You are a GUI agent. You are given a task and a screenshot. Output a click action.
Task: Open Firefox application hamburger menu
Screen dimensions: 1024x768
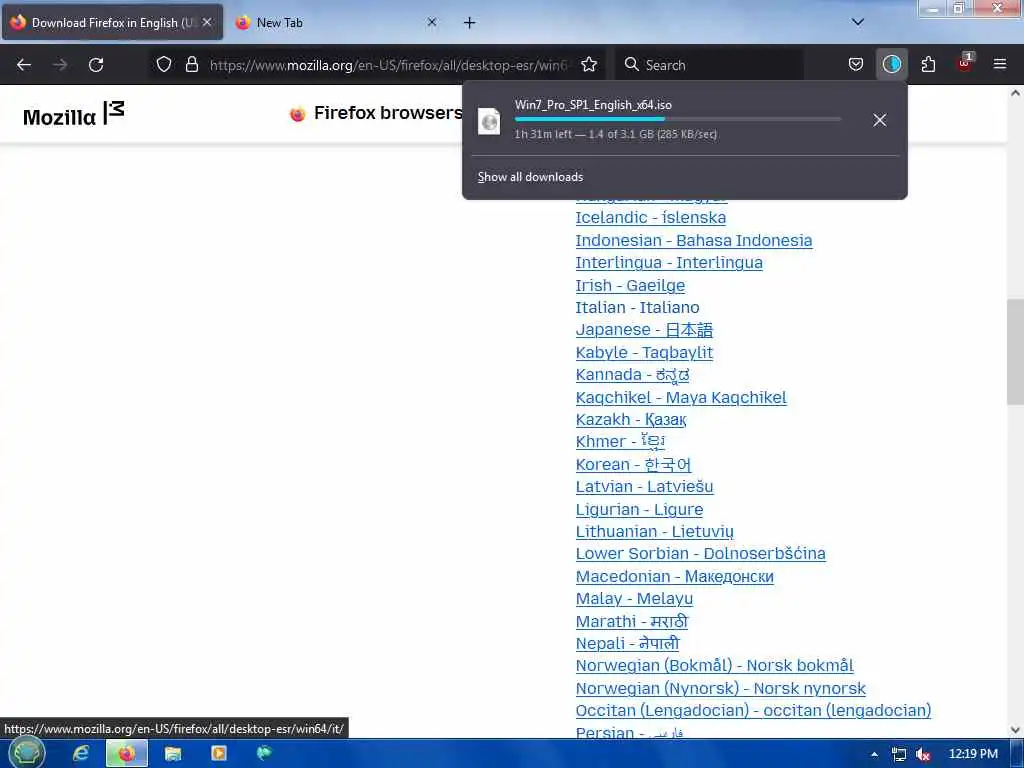coord(1000,64)
